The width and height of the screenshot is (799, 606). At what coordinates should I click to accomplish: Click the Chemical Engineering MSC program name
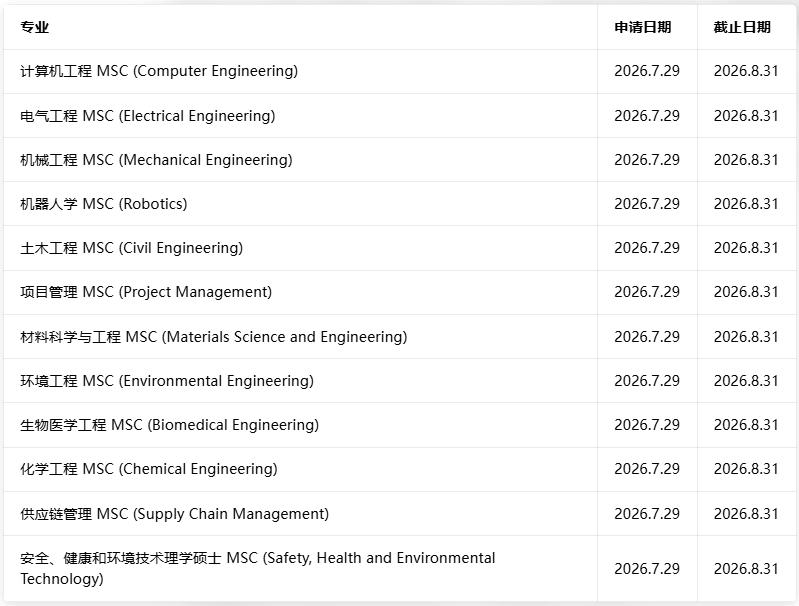point(149,469)
